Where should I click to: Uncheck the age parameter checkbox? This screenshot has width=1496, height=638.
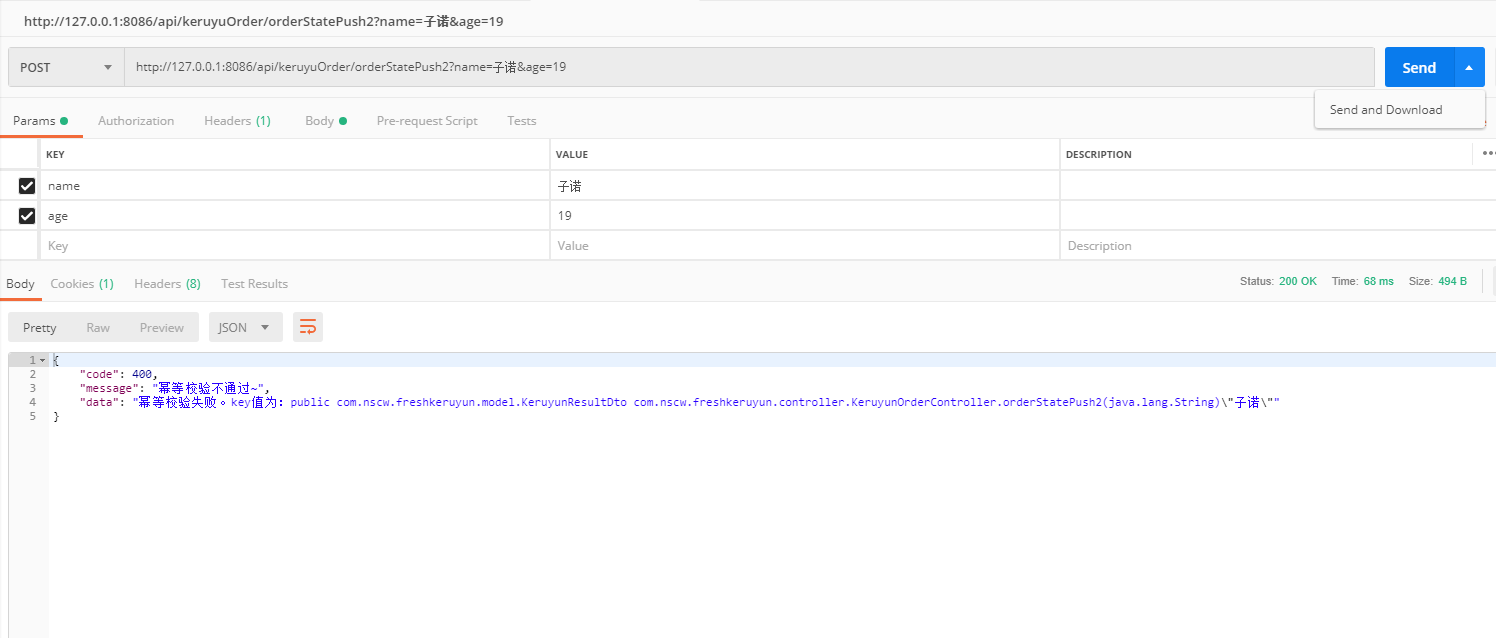point(27,216)
